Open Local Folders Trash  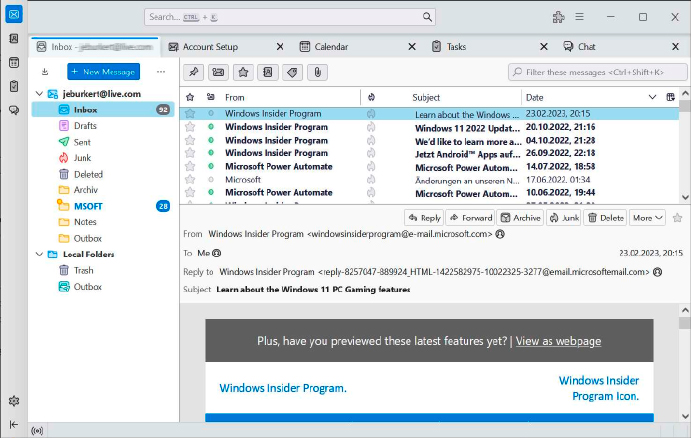[x=84, y=271]
